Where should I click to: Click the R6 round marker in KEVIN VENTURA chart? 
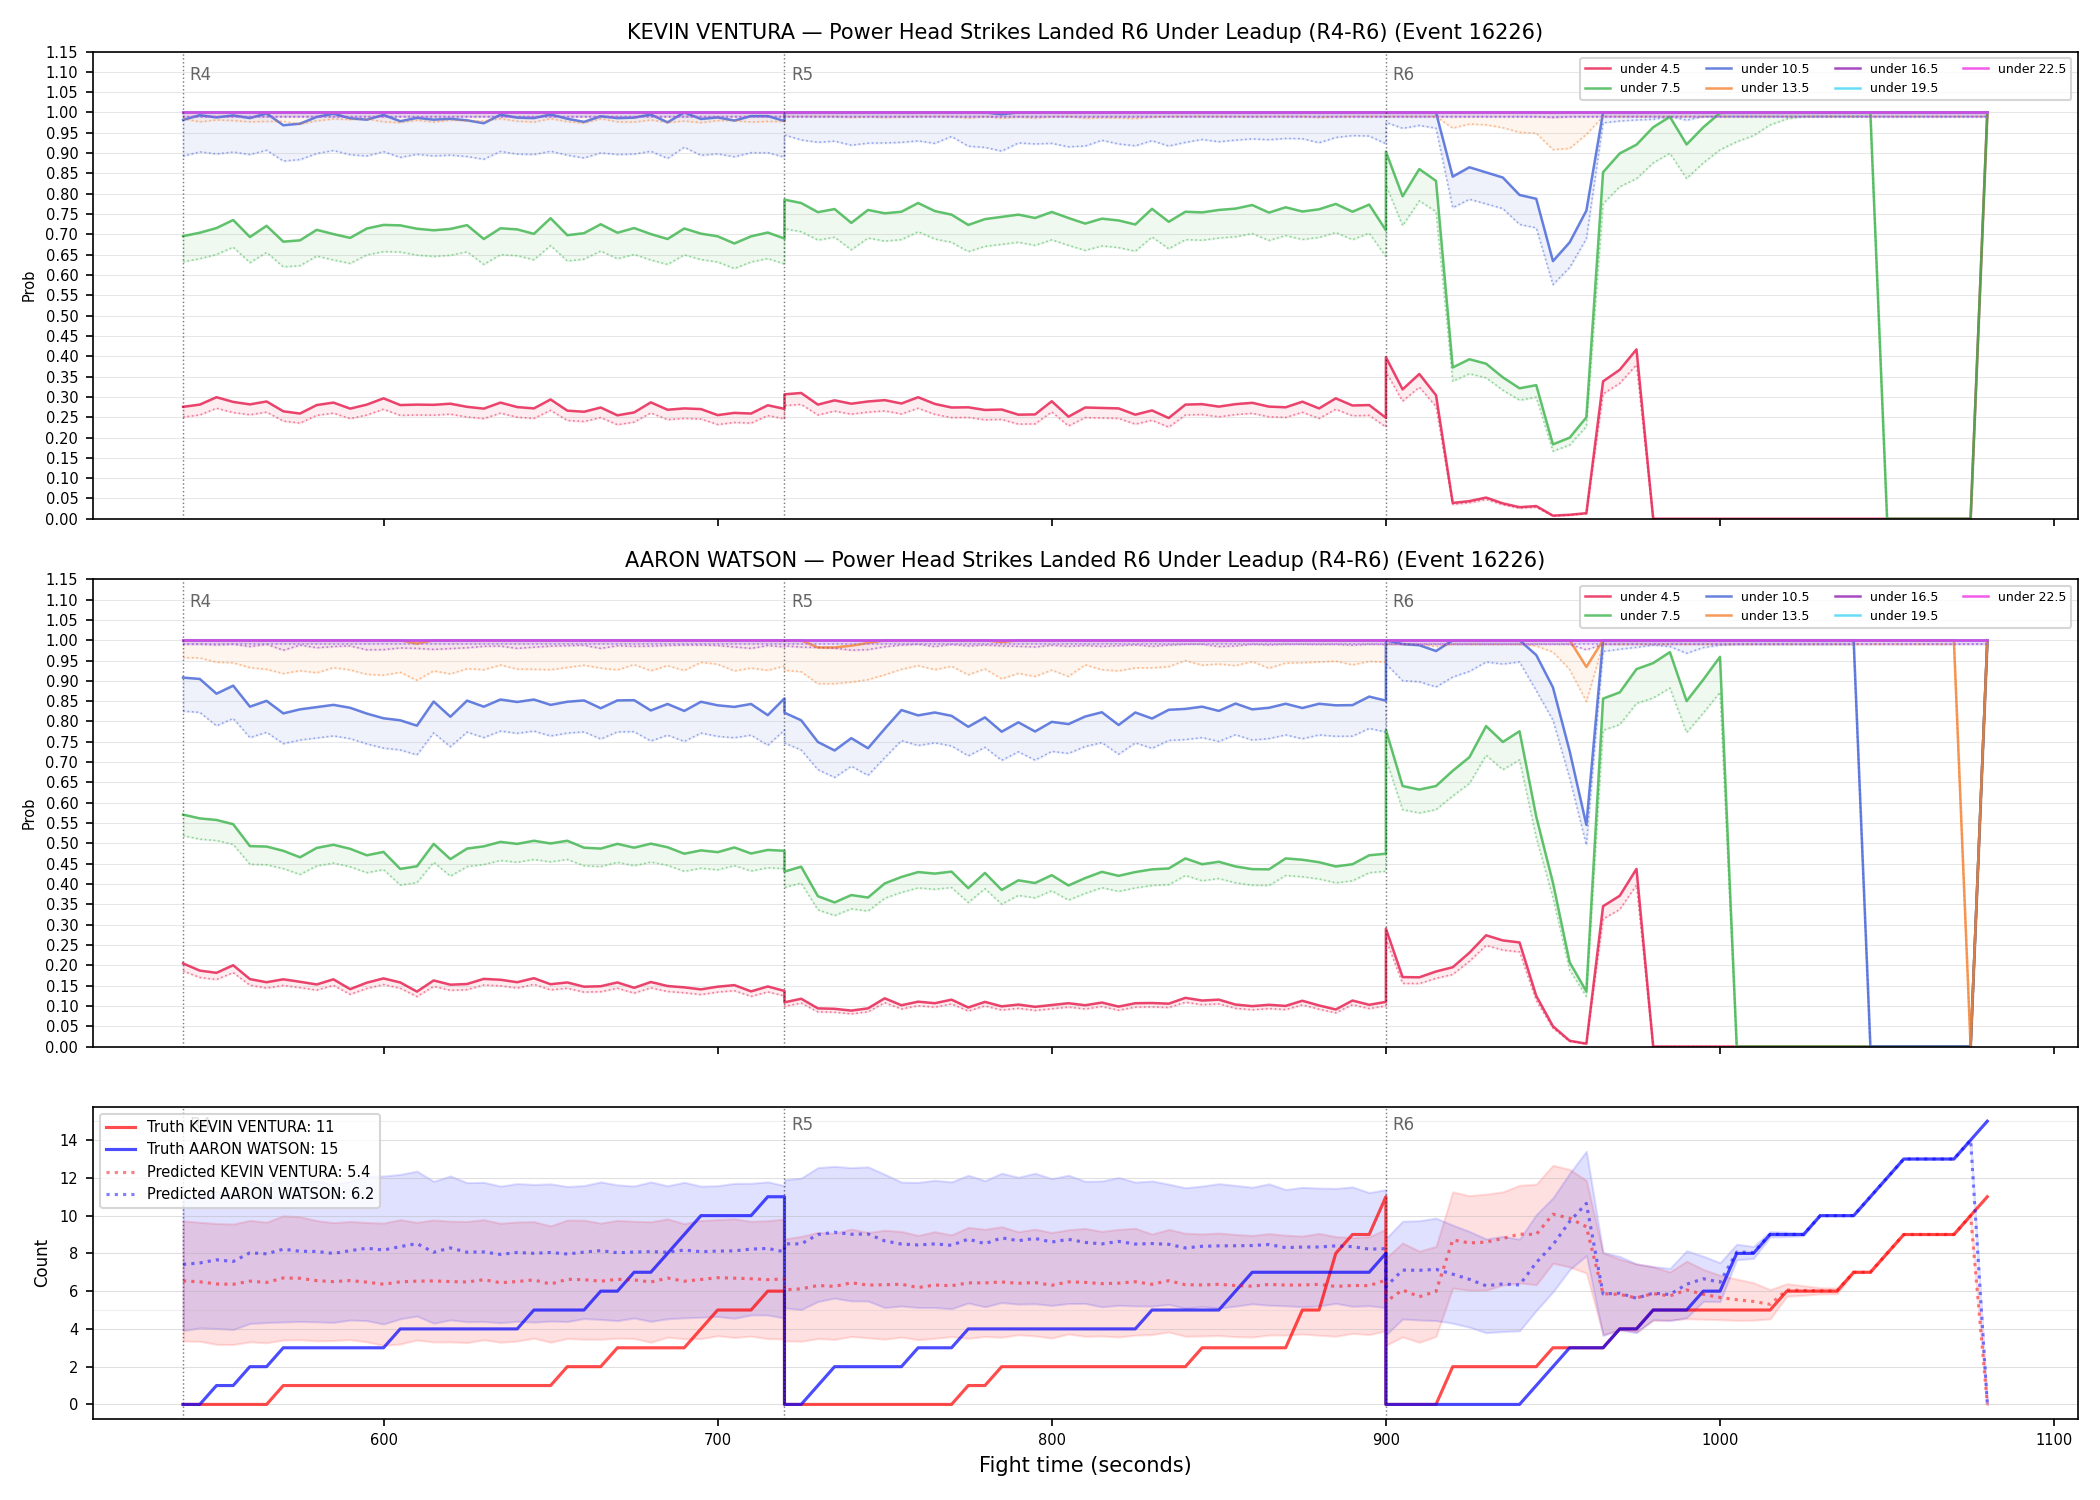coord(1403,74)
